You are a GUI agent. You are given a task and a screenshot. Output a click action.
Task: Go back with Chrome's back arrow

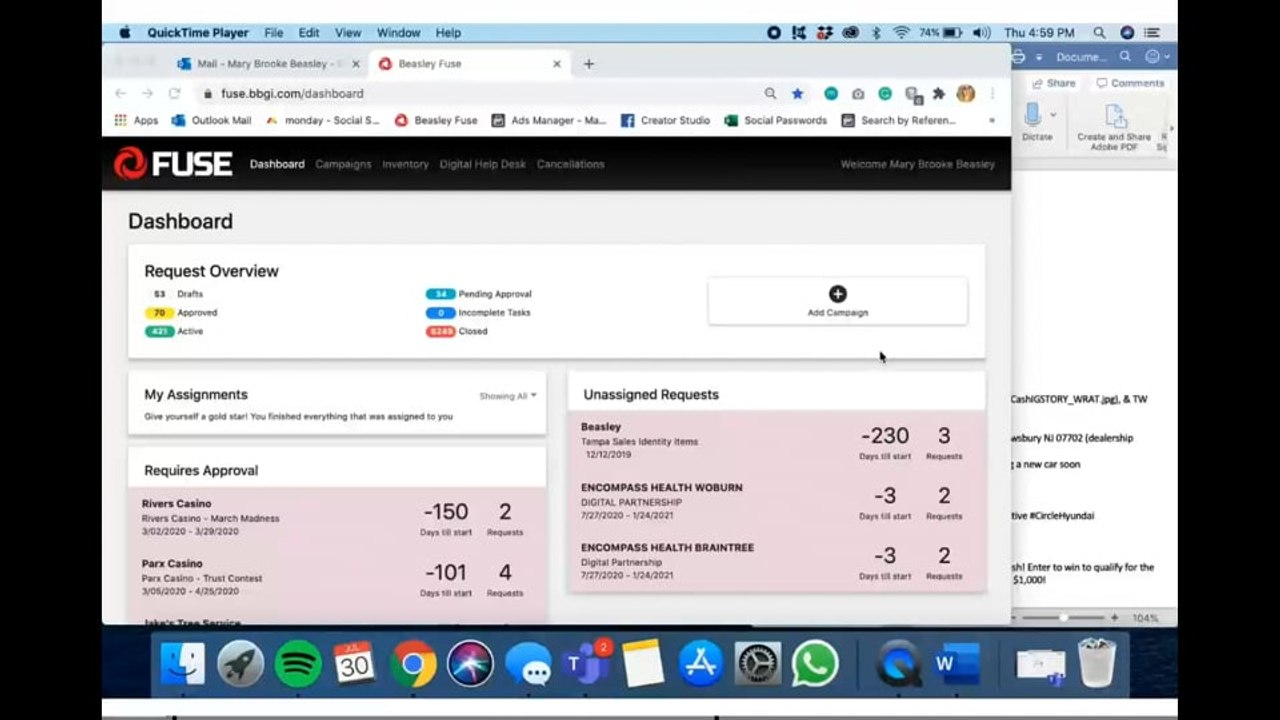120,93
